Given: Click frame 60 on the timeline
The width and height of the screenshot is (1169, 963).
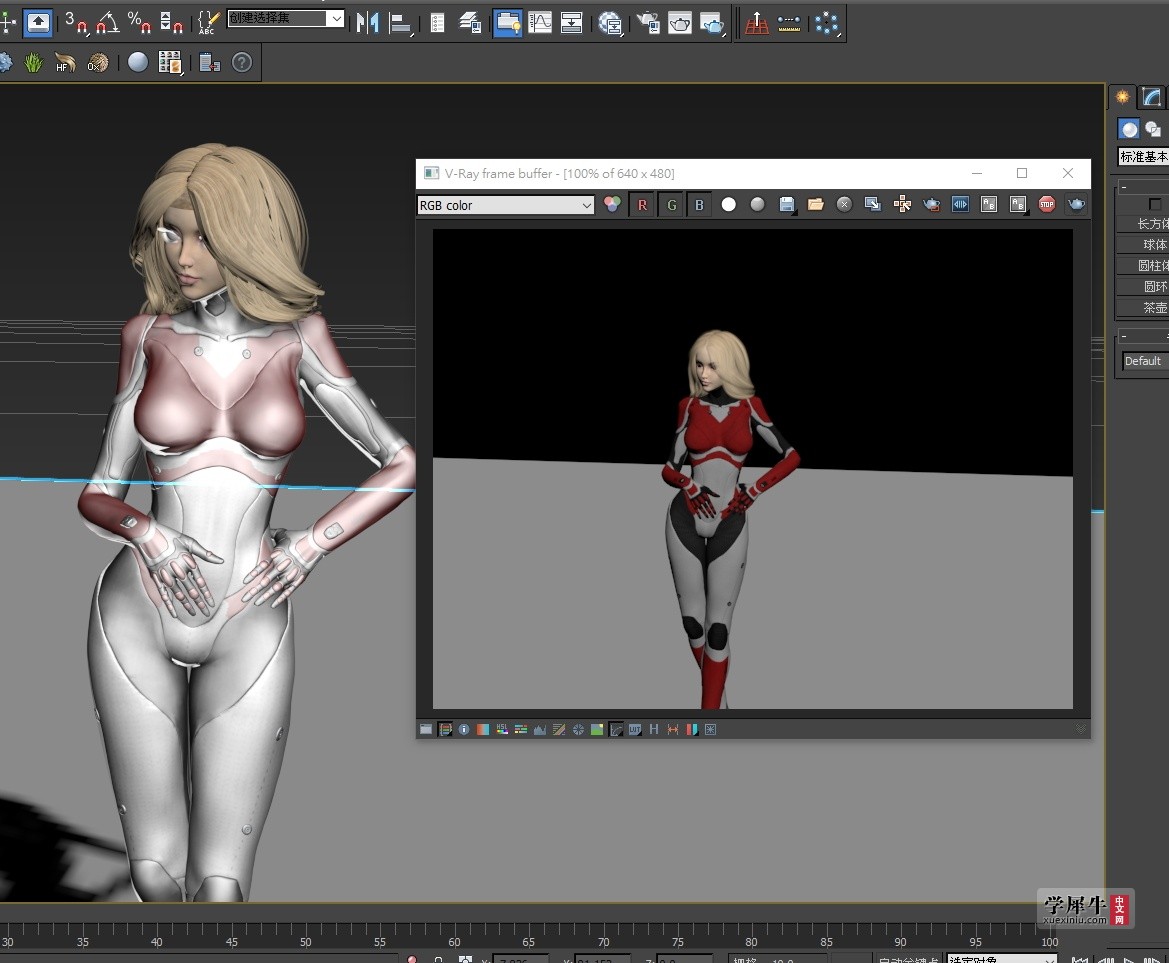Looking at the screenshot, I should [454, 941].
